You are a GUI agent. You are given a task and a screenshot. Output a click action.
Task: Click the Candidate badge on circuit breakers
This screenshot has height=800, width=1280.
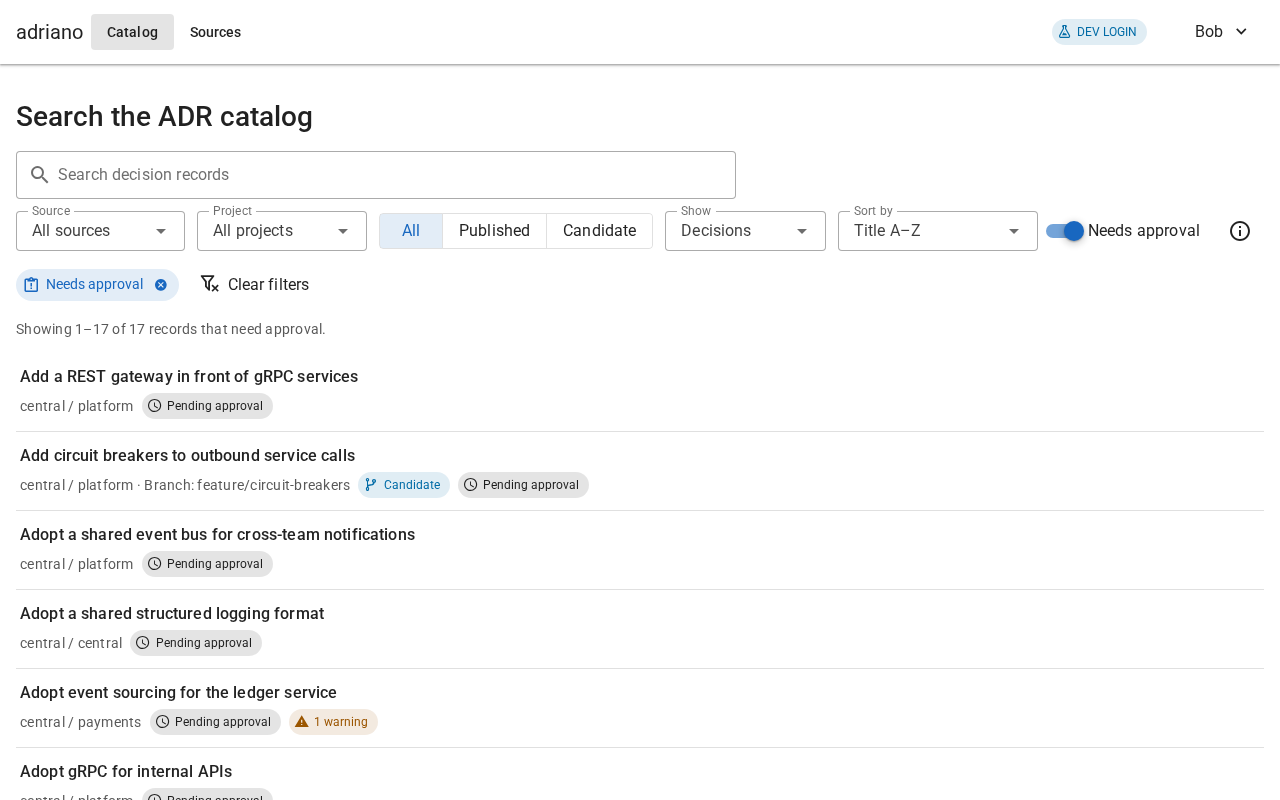coord(404,485)
